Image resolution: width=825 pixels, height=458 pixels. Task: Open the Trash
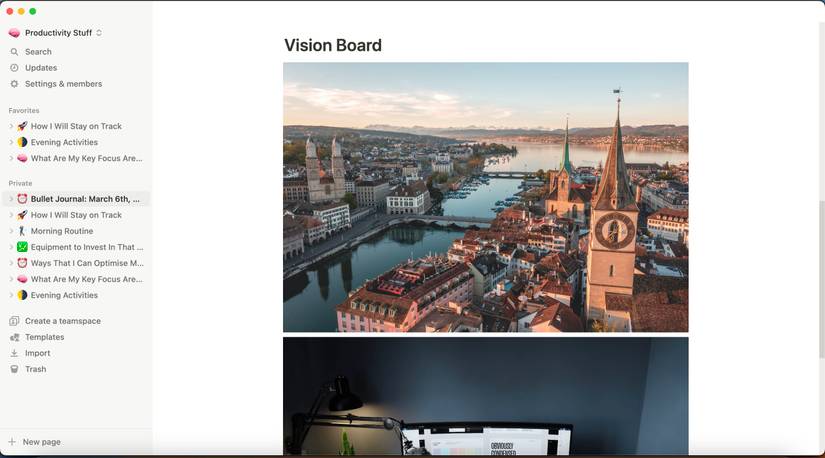(x=36, y=369)
